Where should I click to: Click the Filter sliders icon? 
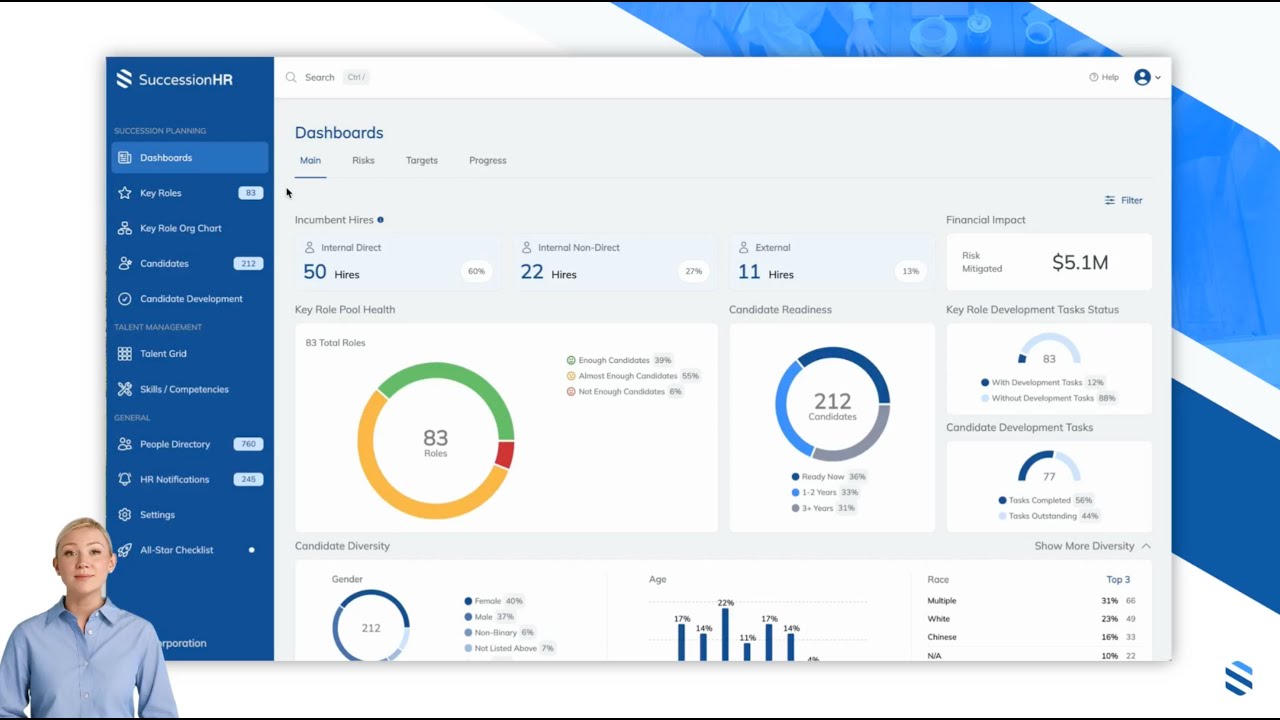point(1109,200)
